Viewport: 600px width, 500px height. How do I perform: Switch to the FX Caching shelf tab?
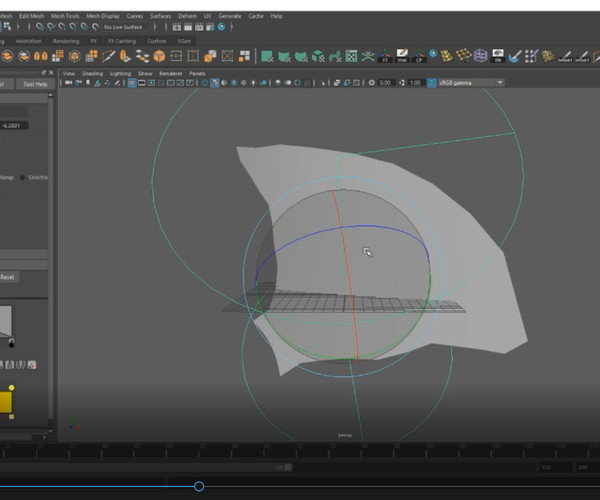click(122, 41)
